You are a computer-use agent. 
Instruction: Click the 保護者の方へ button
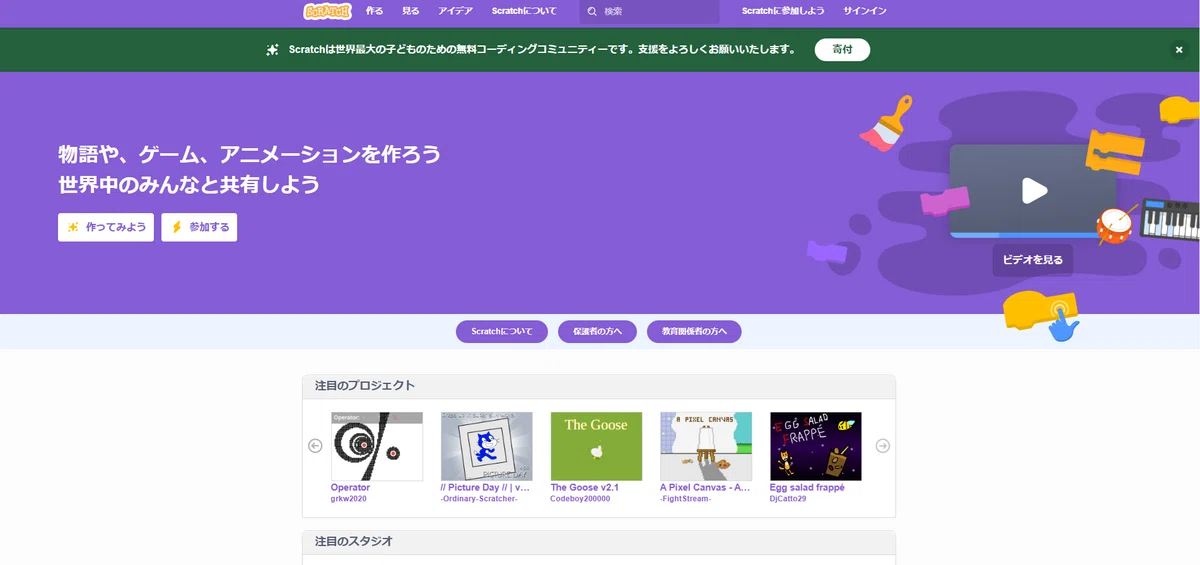[x=597, y=331]
